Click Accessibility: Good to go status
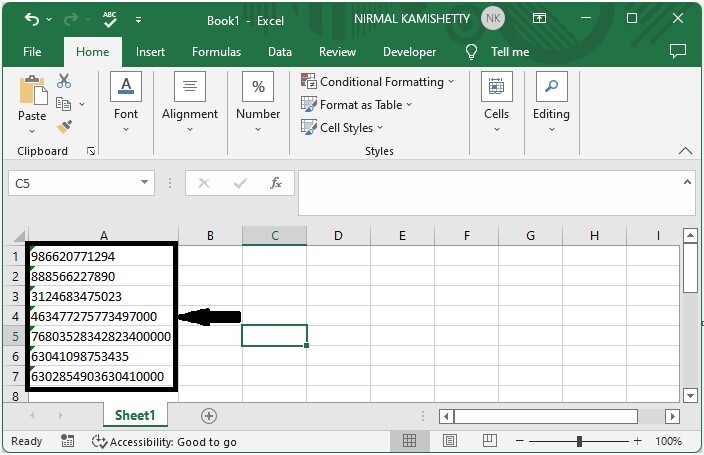Screen dimensions: 704x455 tap(164, 441)
